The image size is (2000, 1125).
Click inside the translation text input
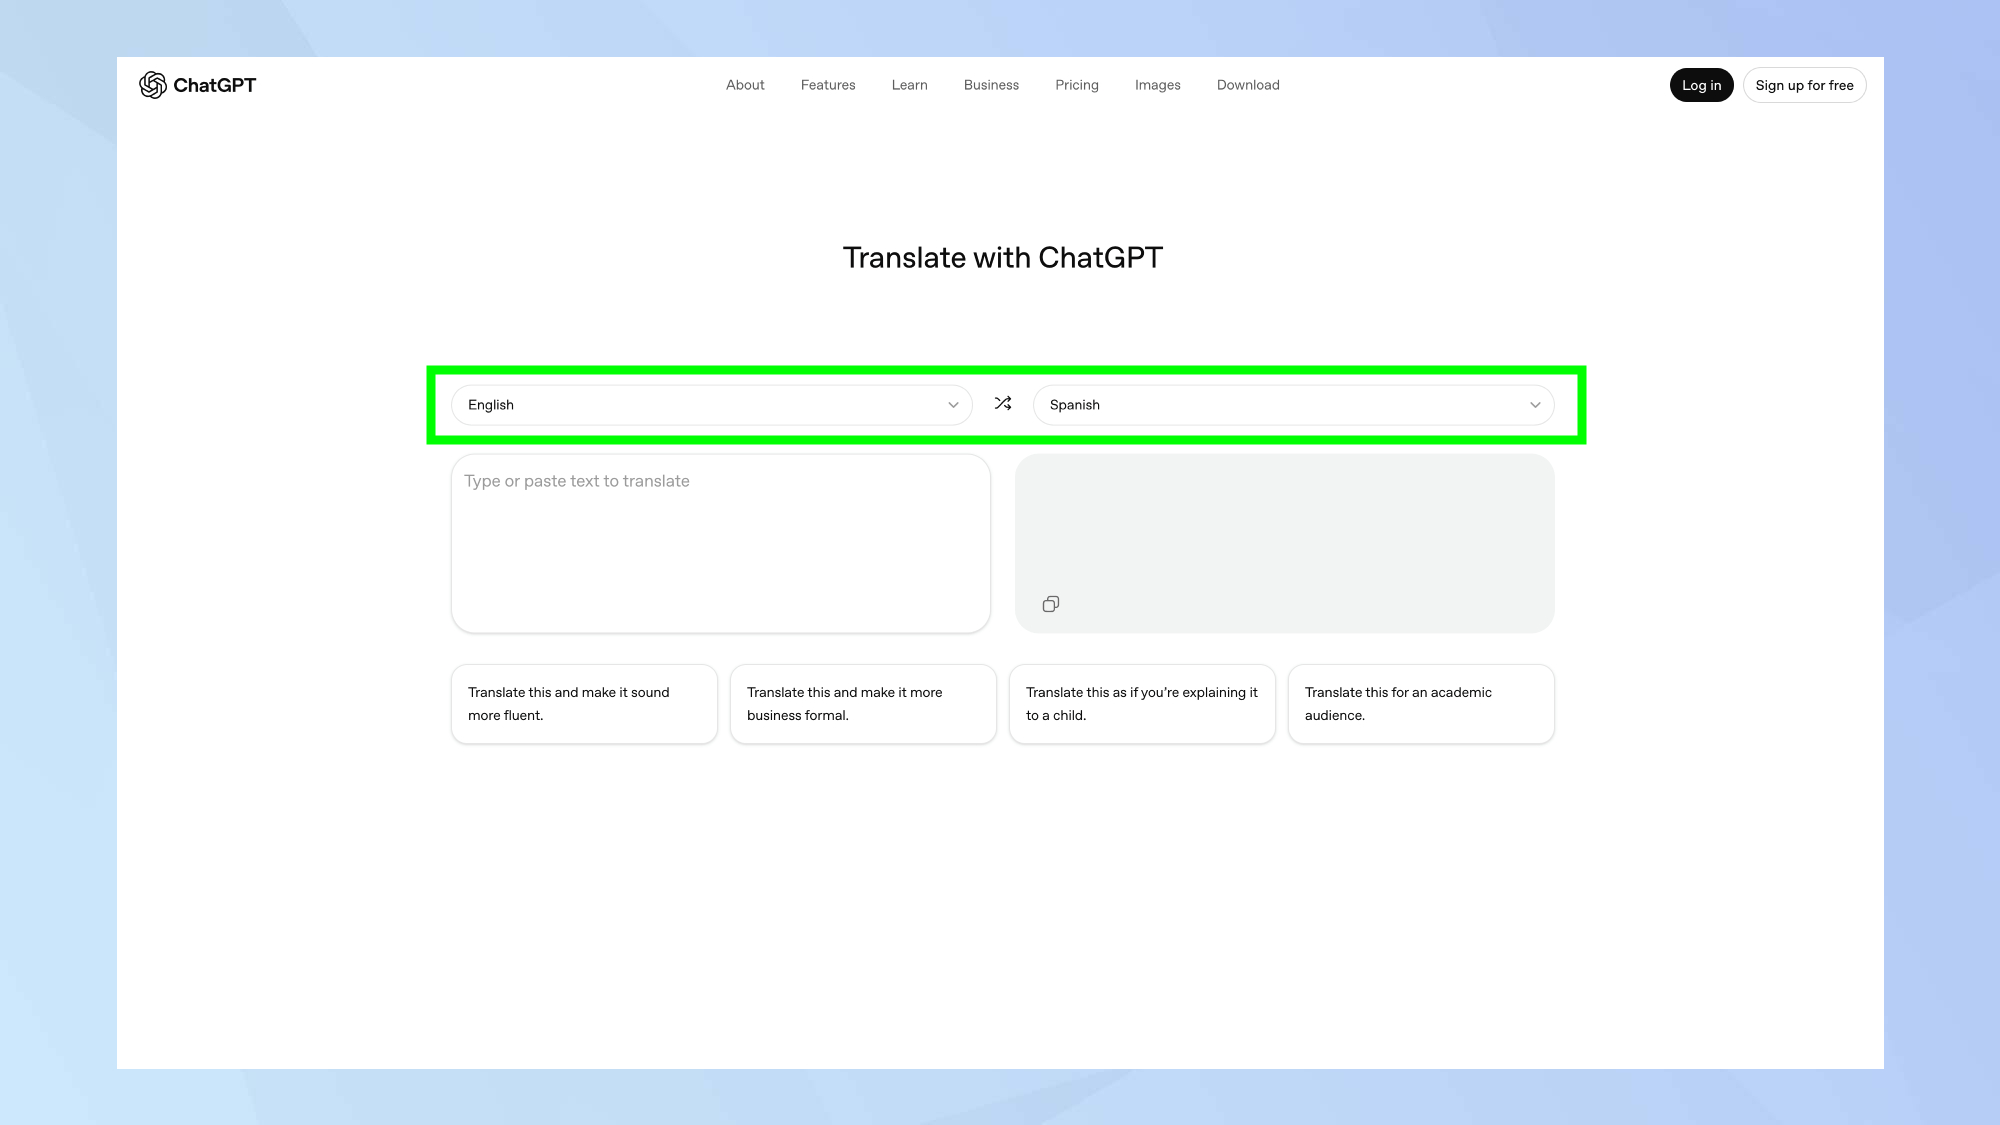tap(720, 543)
